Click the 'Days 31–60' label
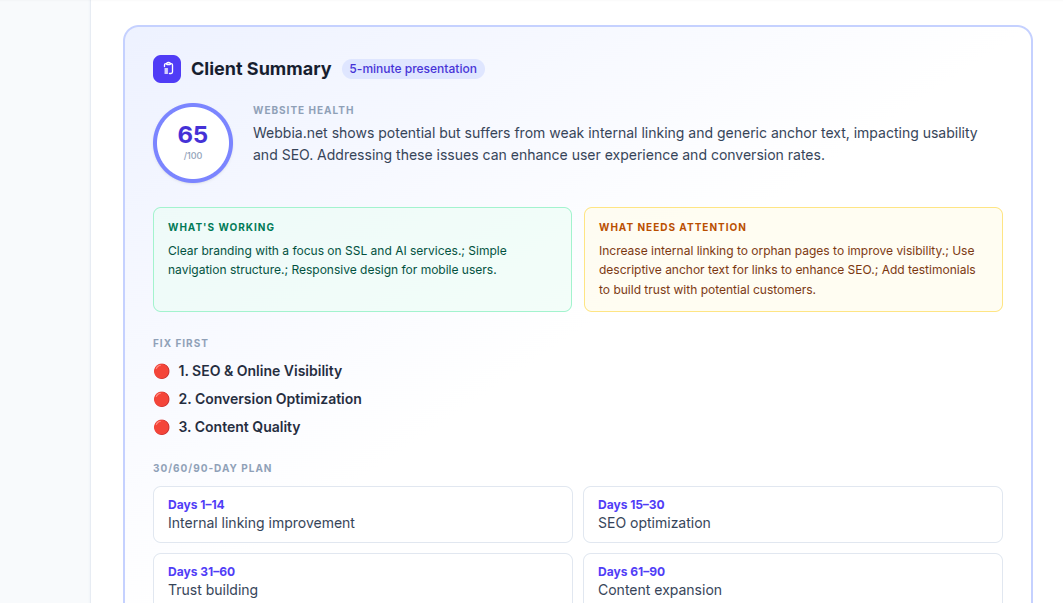The height and width of the screenshot is (603, 1063). [x=201, y=572]
